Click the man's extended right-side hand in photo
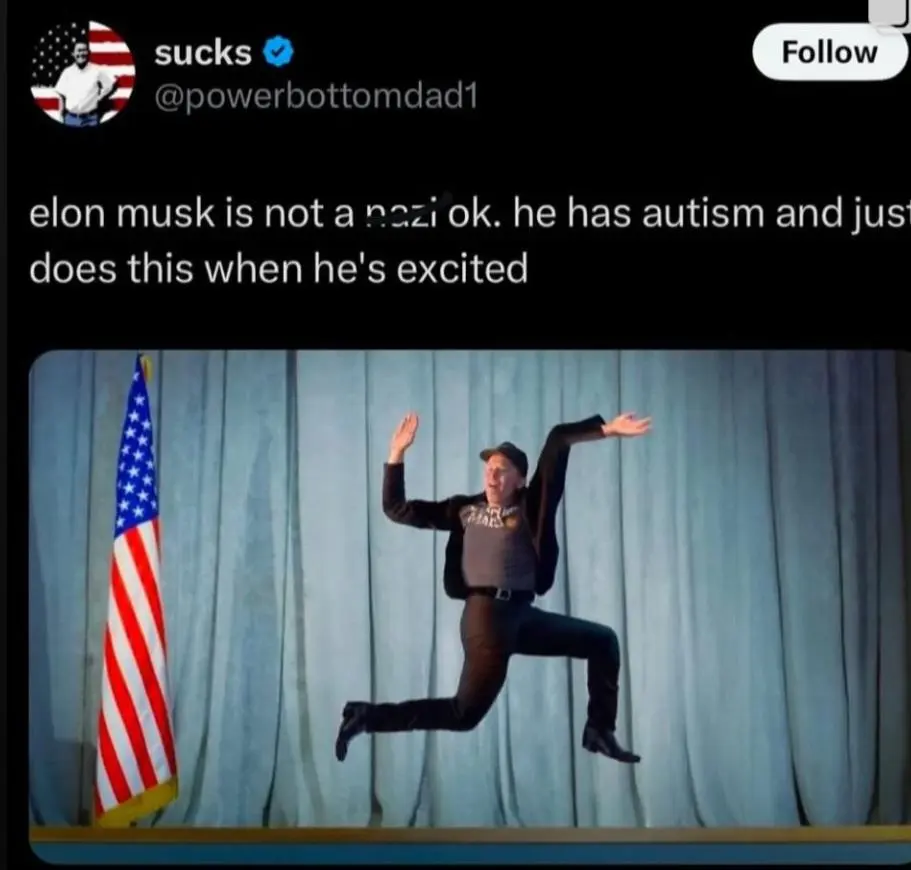Image resolution: width=911 pixels, height=870 pixels. [626, 424]
